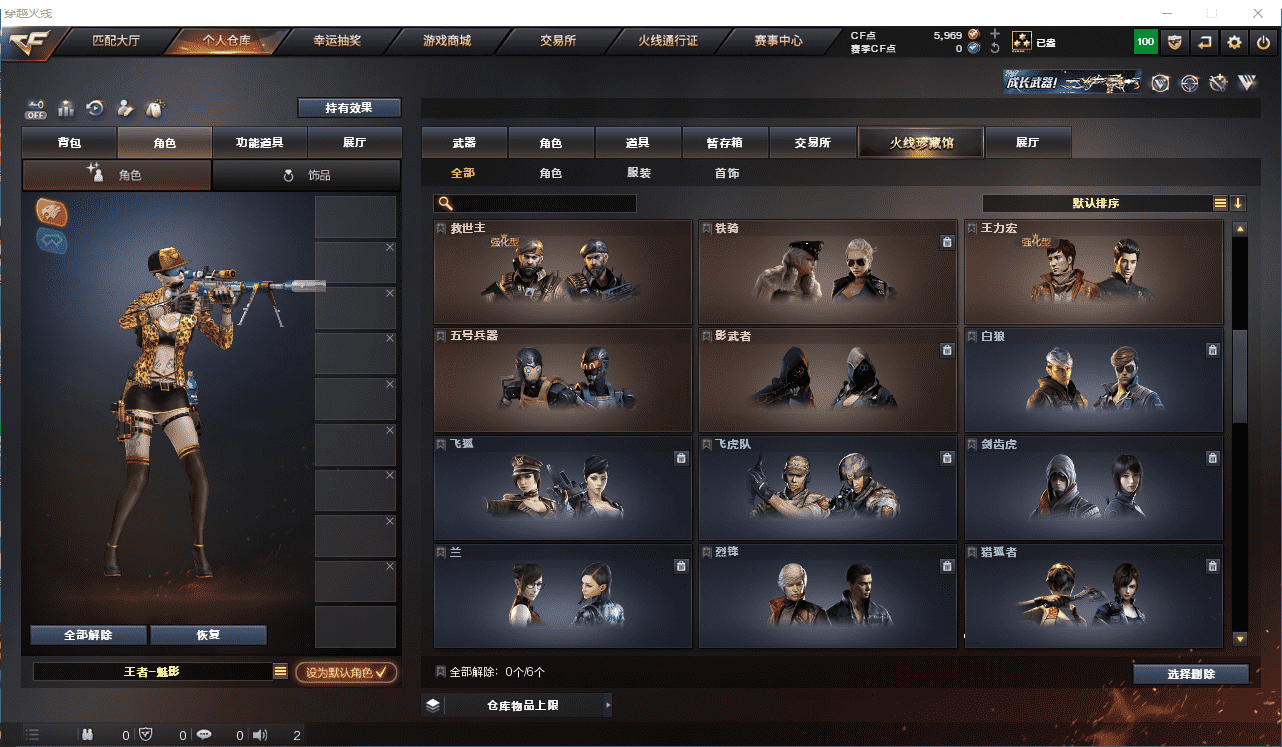Viewport: 1282px width, 747px height.
Task: Click the gold V shield icon
Action: pos(1160,83)
